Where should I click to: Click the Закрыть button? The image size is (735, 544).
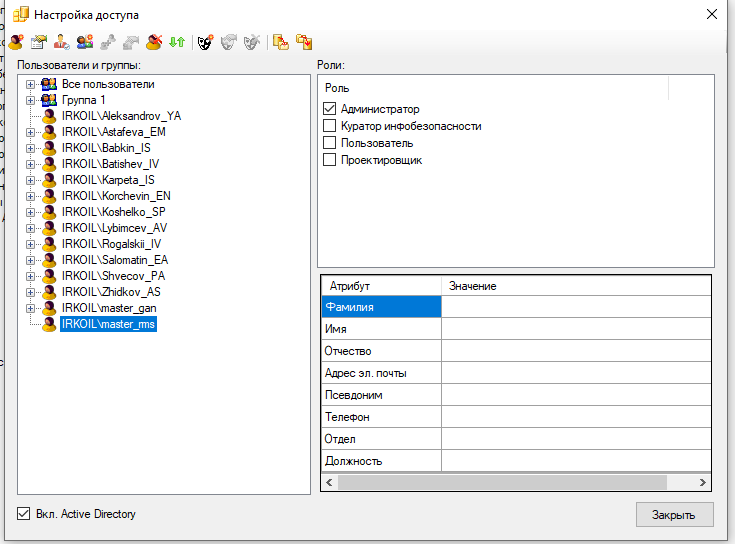coord(675,514)
